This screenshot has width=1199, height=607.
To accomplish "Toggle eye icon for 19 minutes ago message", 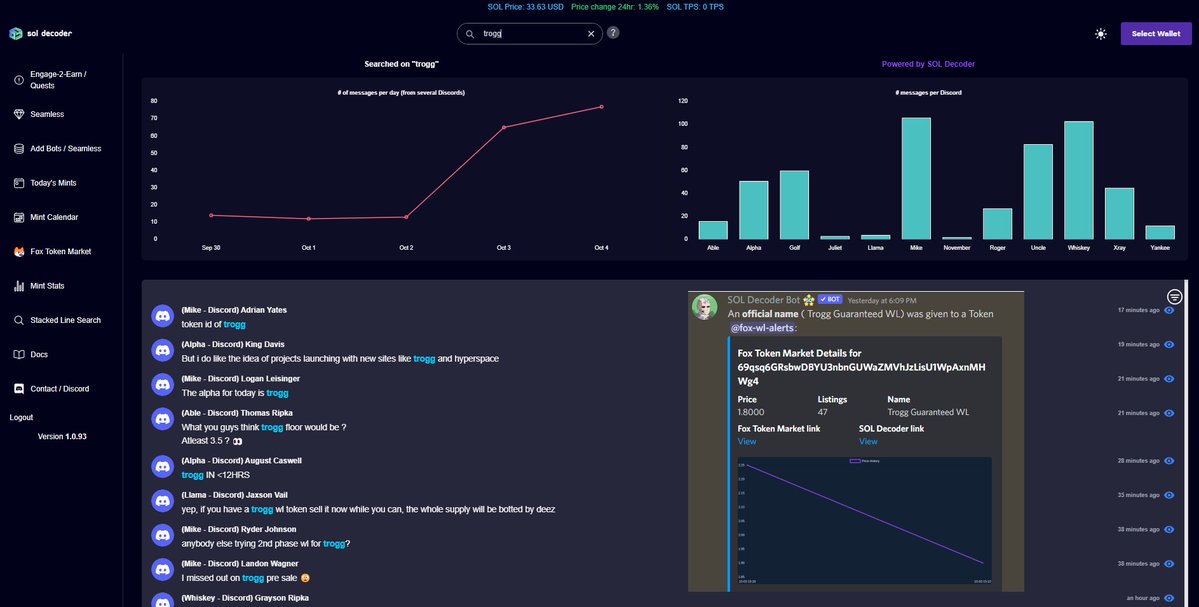I will [x=1168, y=345].
